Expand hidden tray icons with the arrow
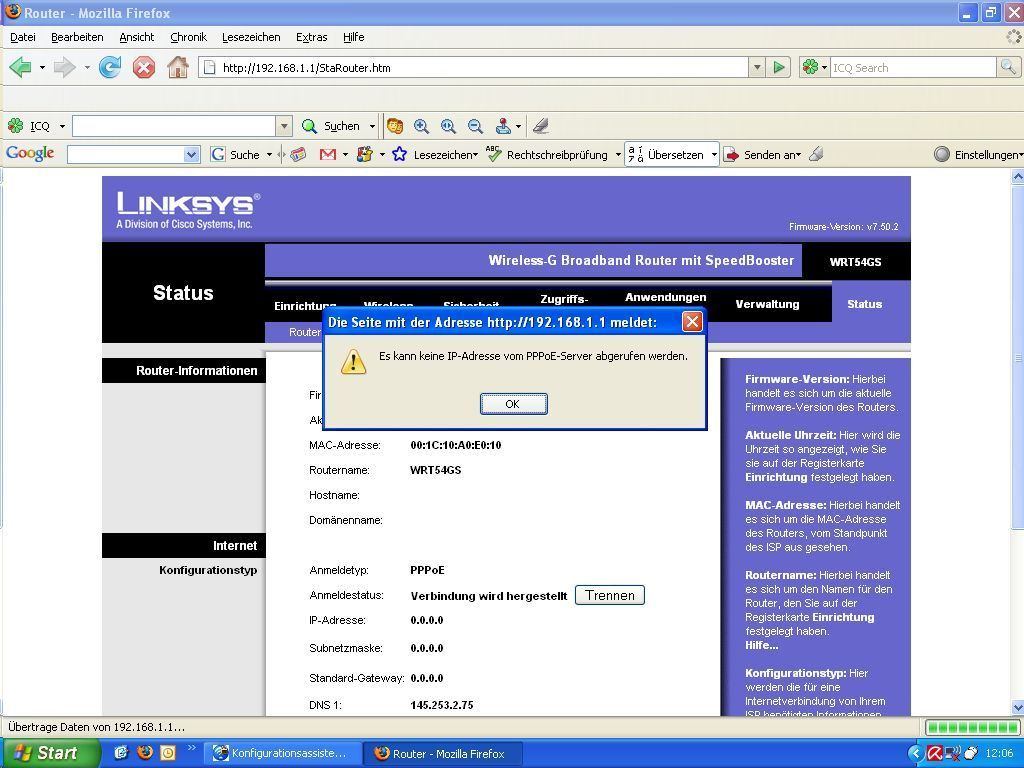Viewport: 1024px width, 768px height. click(x=916, y=754)
